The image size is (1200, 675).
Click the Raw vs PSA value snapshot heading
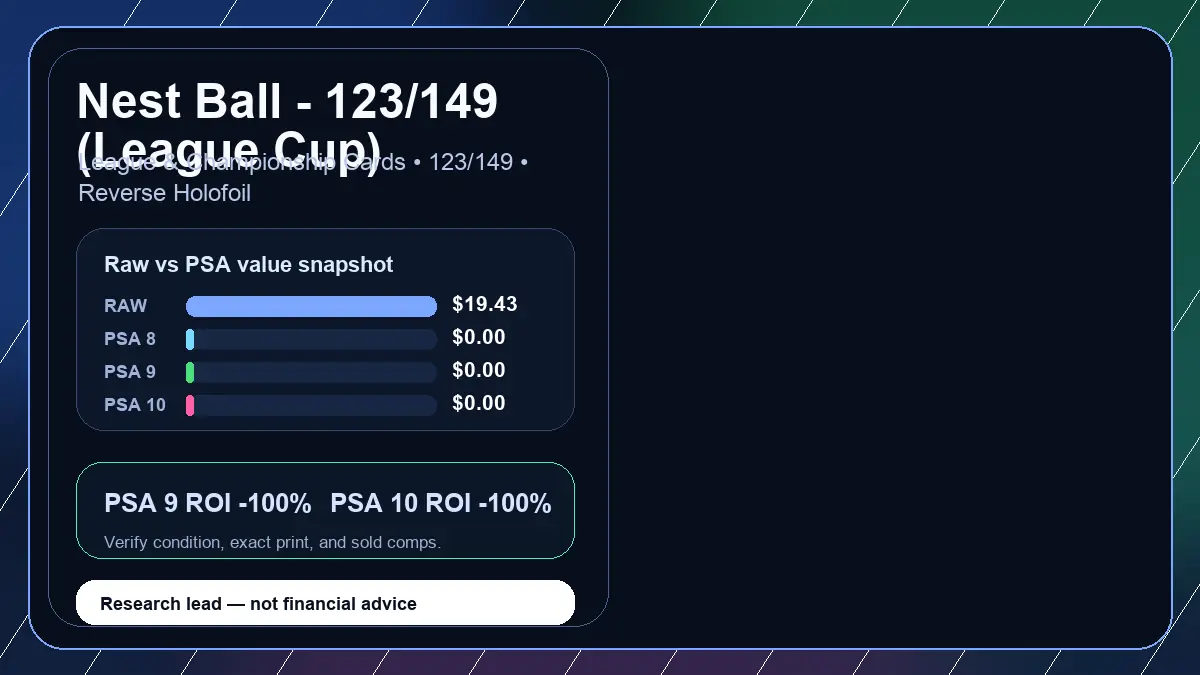[x=249, y=265]
